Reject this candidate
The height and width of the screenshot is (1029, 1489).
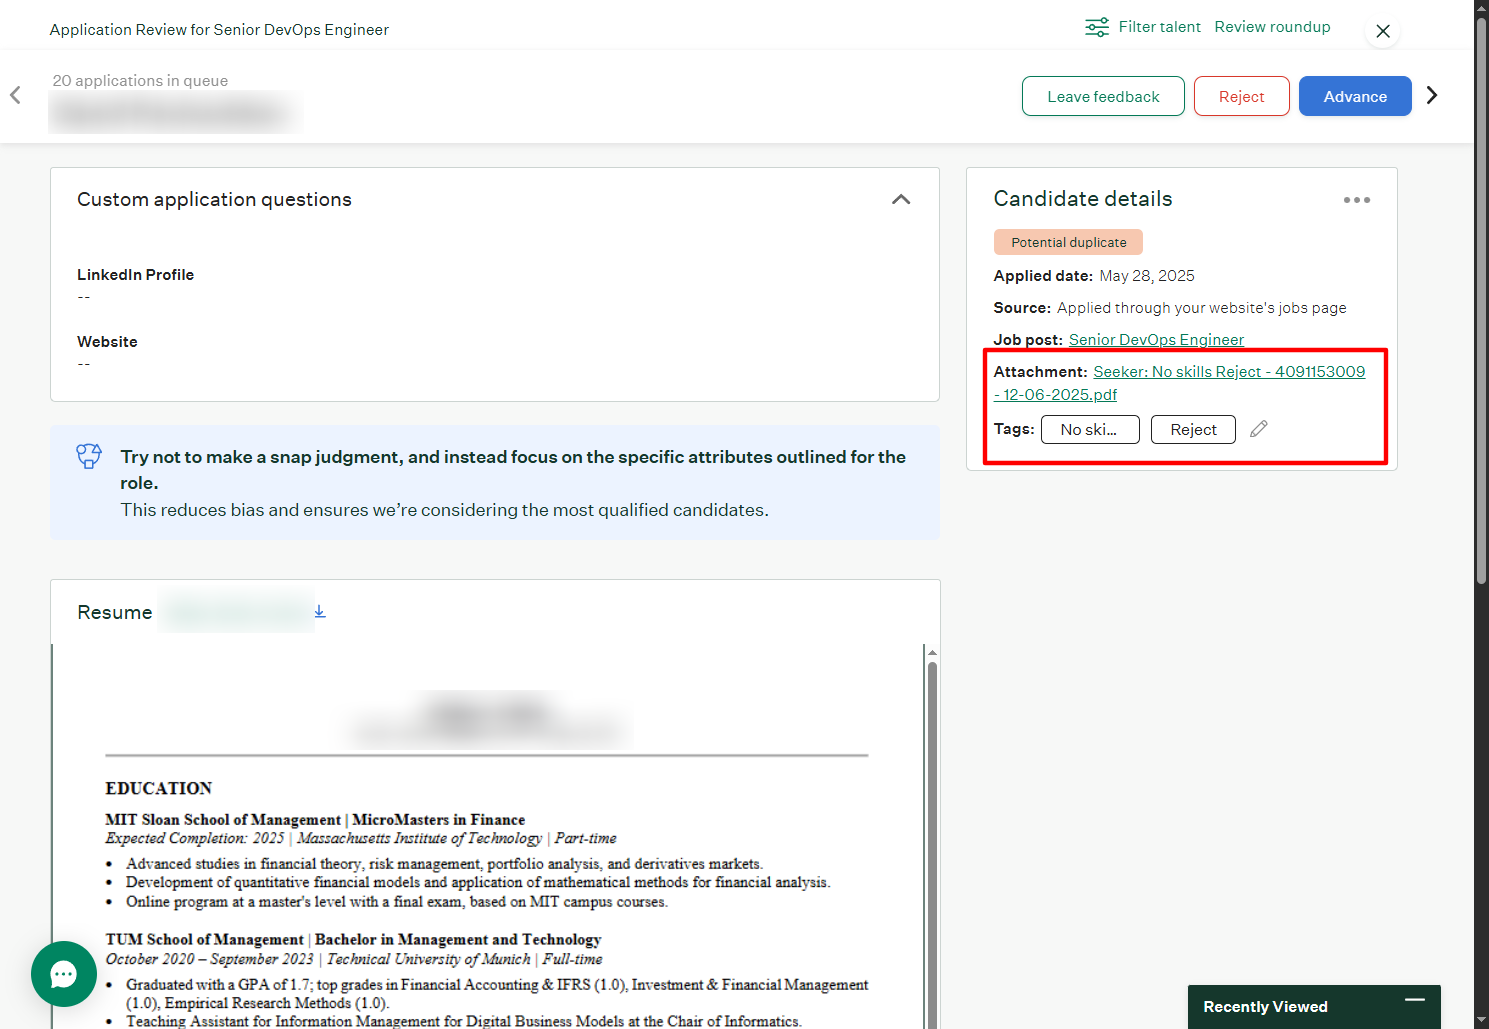pyautogui.click(x=1241, y=96)
